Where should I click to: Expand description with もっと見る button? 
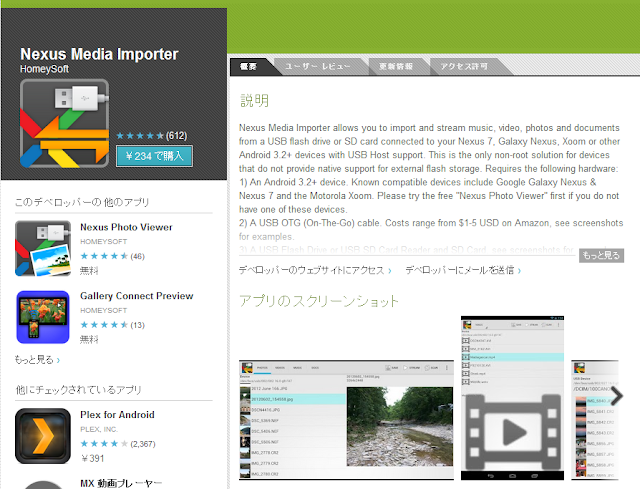click(x=601, y=256)
